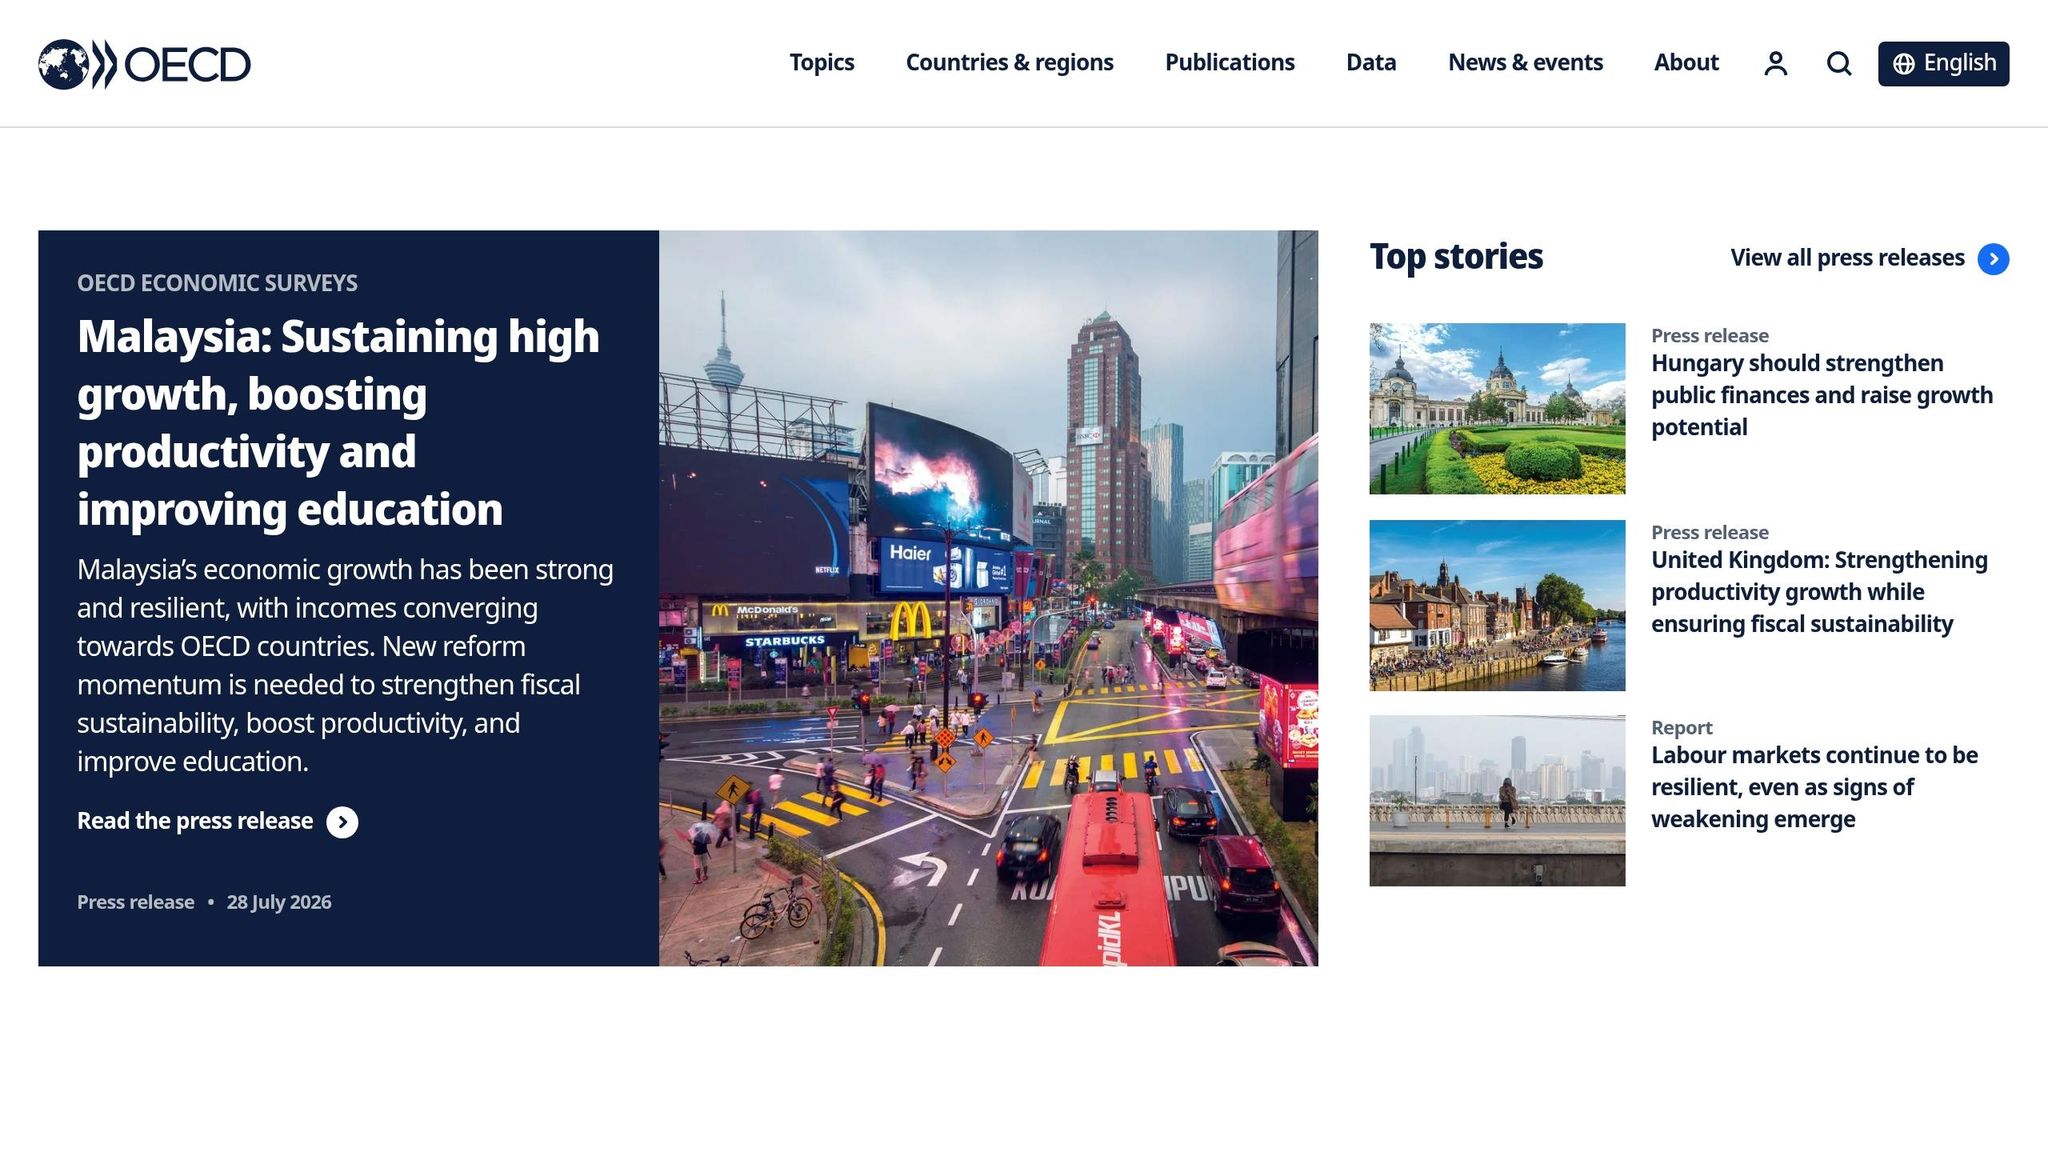Click the Top stories heading
The image size is (2048, 1152).
point(1456,257)
